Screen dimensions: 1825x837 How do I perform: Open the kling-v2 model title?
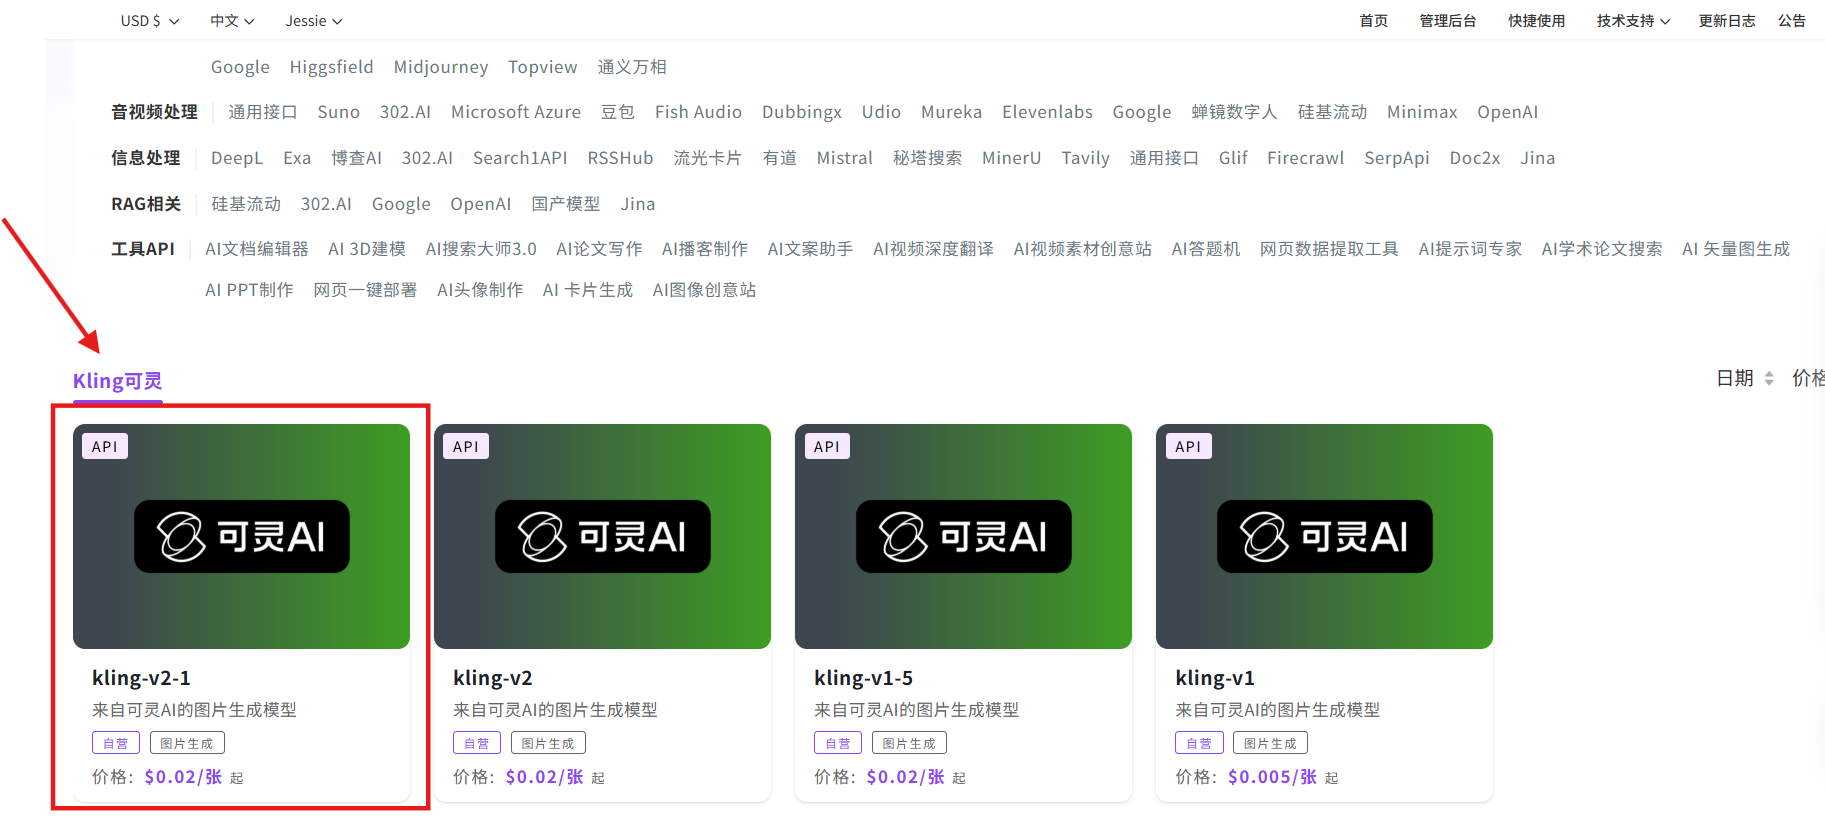(493, 678)
